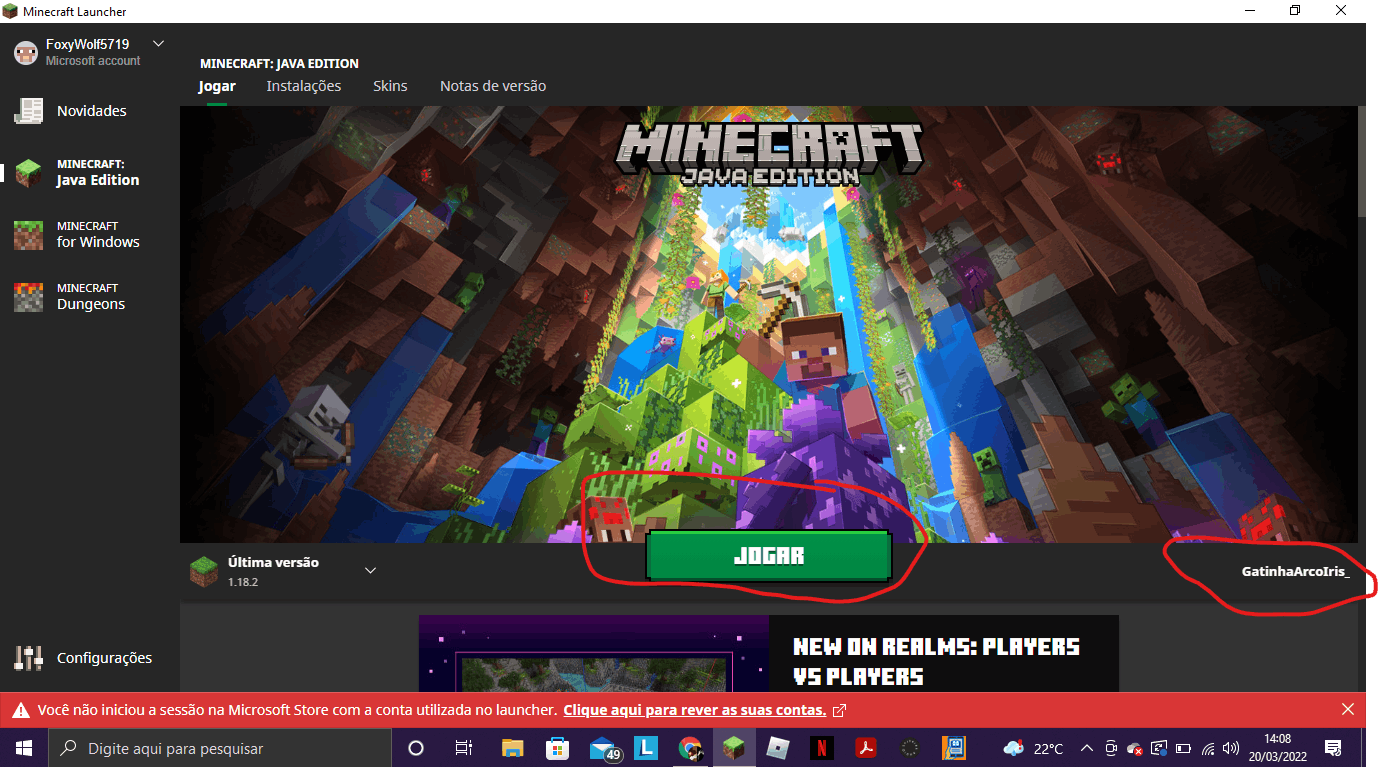Open the Notas de versão tab
Screen dimensions: 1378x767
(x=493, y=86)
